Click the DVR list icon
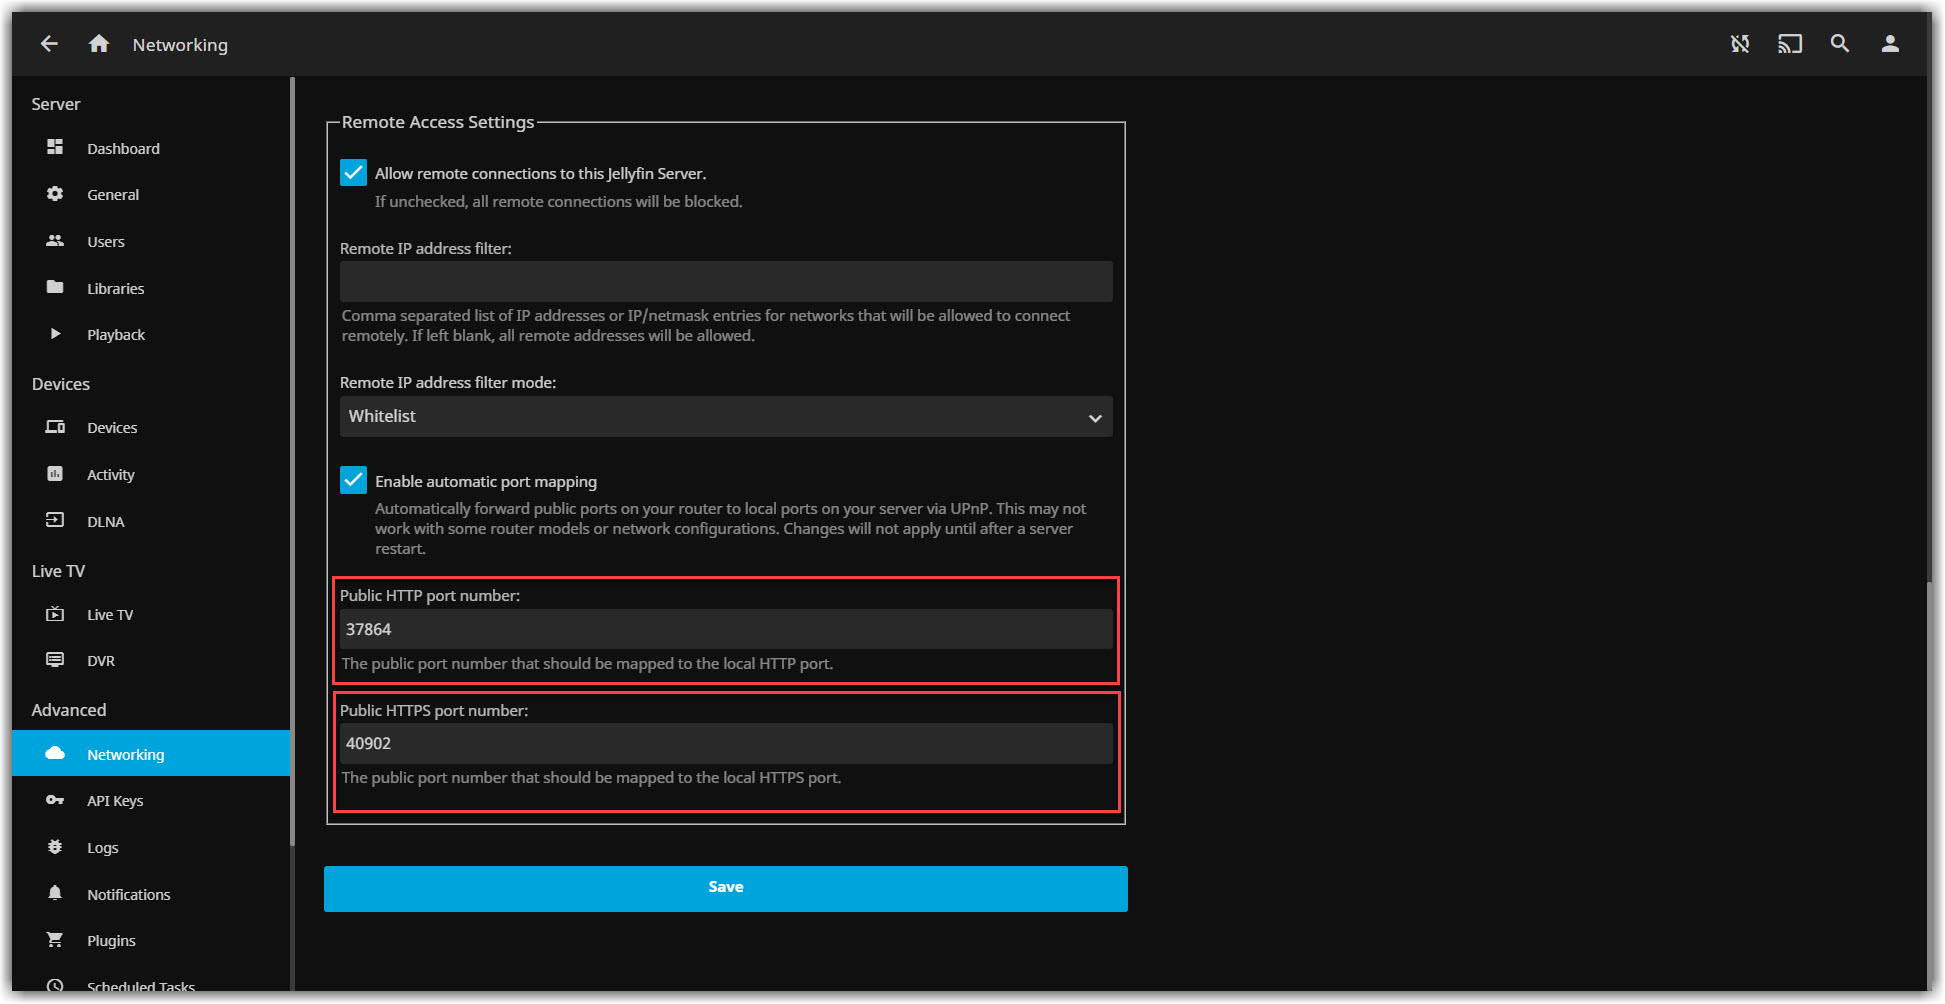 click(x=55, y=660)
